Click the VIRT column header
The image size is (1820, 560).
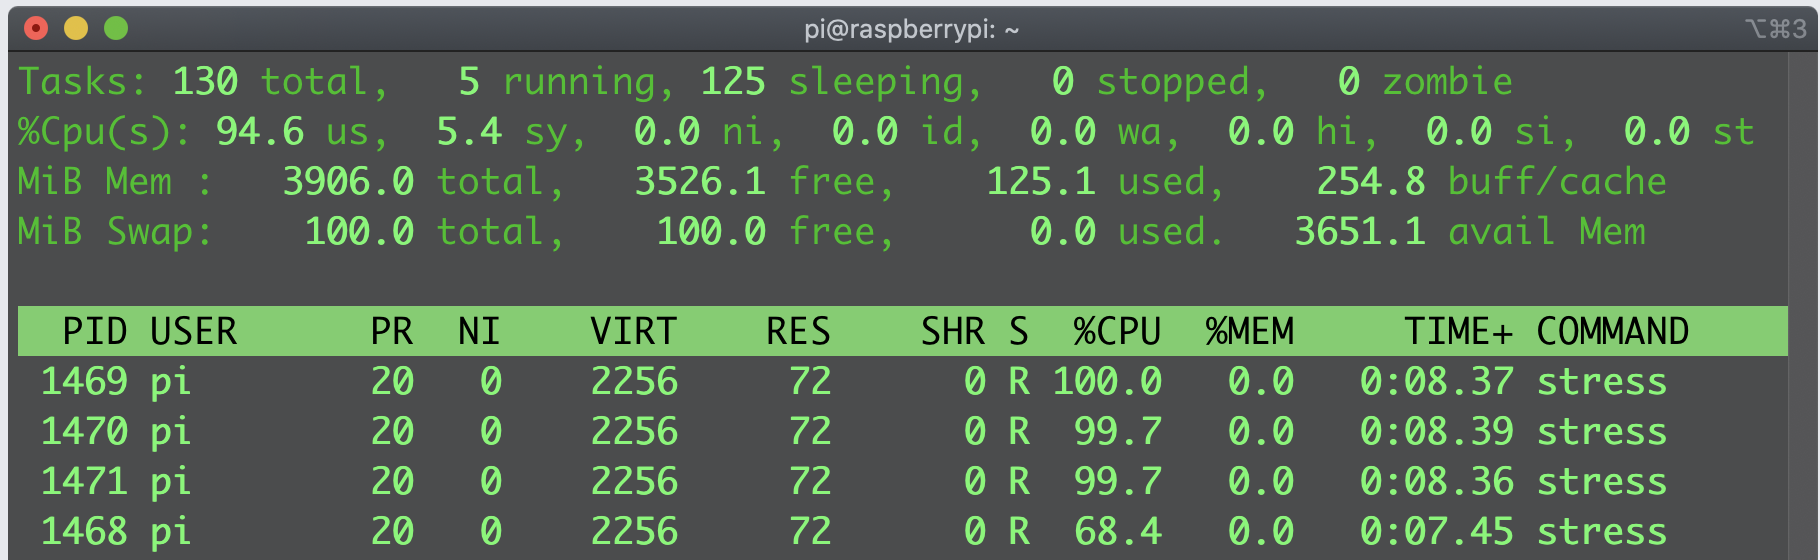(633, 331)
